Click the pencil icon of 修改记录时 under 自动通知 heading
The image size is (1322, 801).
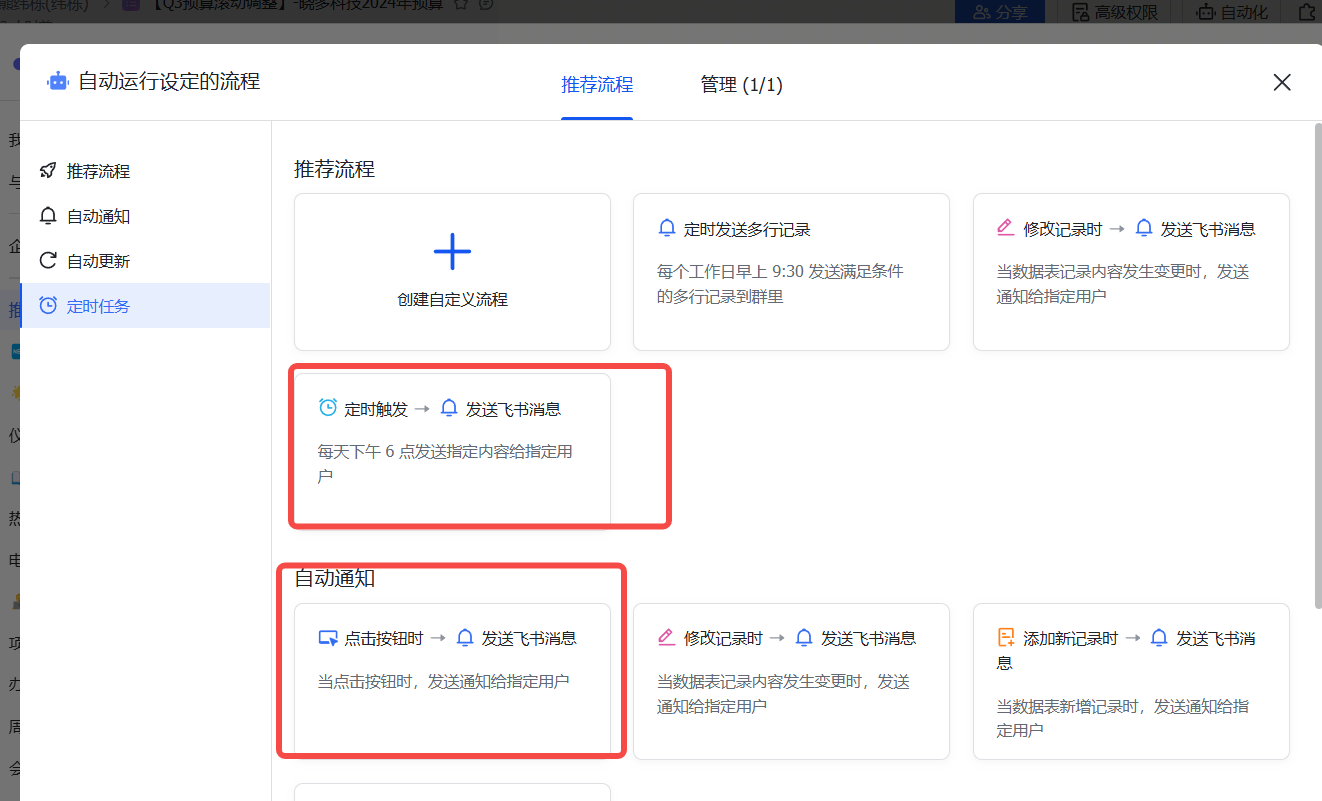(667, 638)
